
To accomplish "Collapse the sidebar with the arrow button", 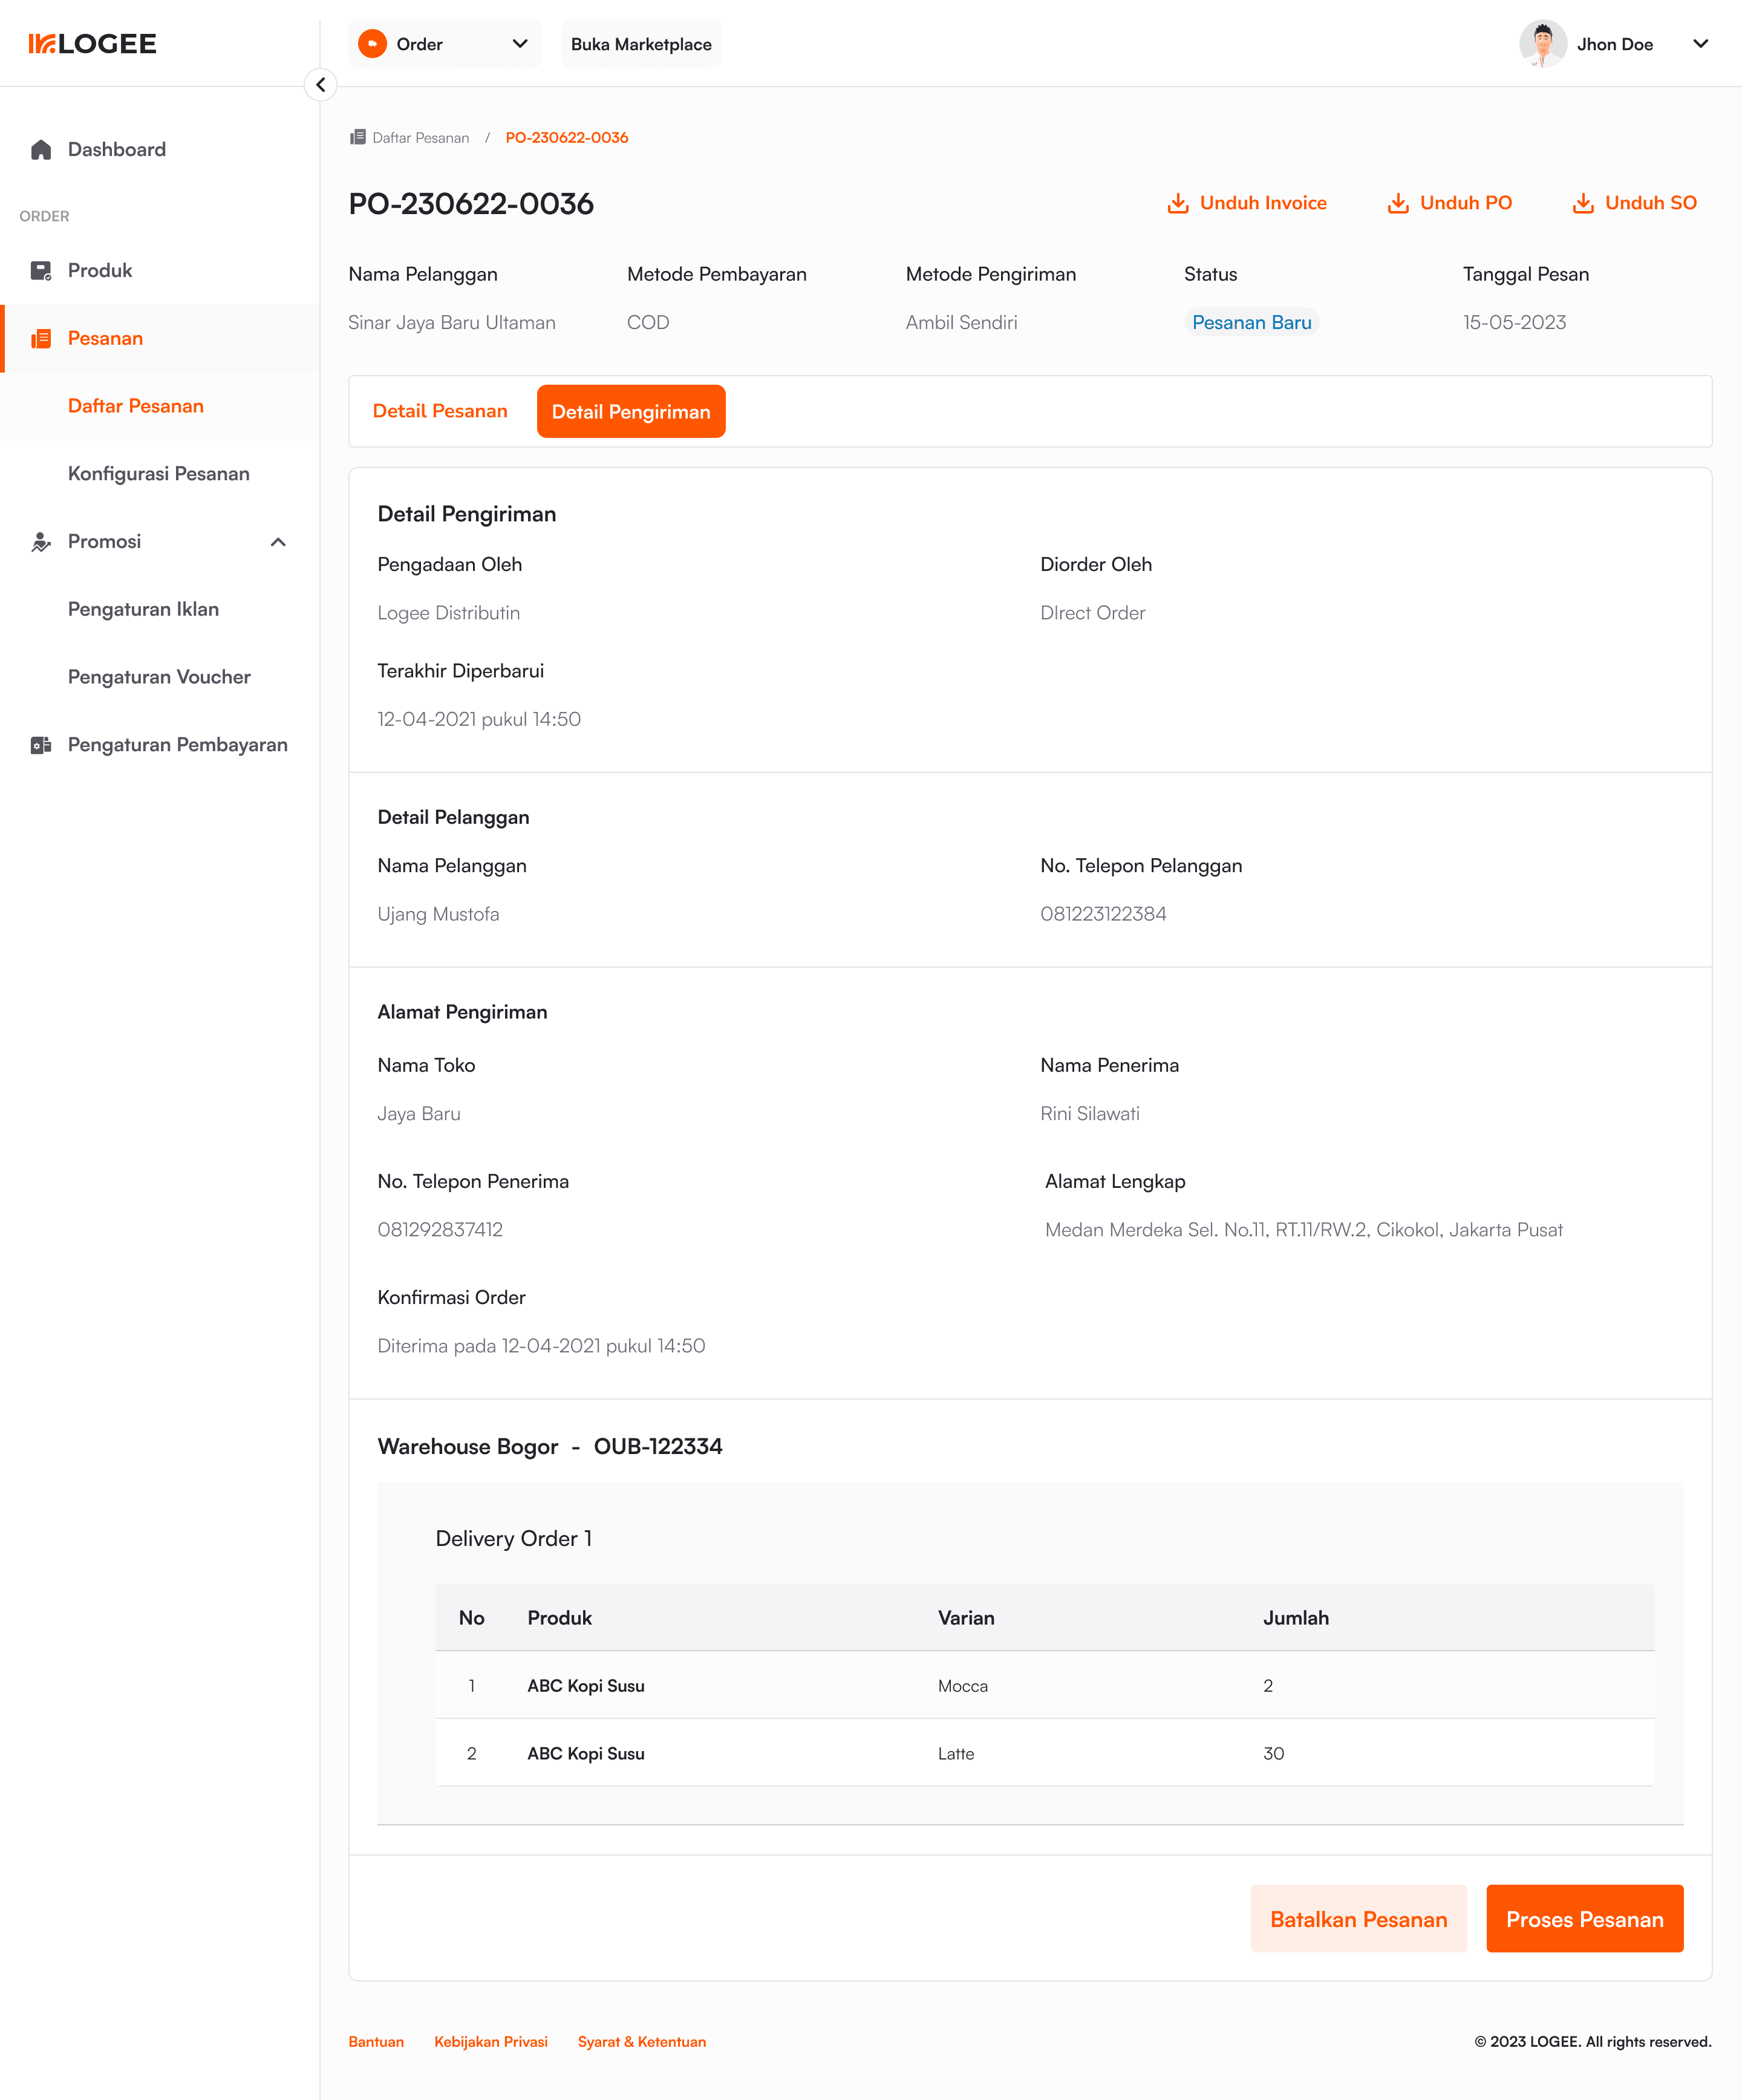I will point(320,85).
